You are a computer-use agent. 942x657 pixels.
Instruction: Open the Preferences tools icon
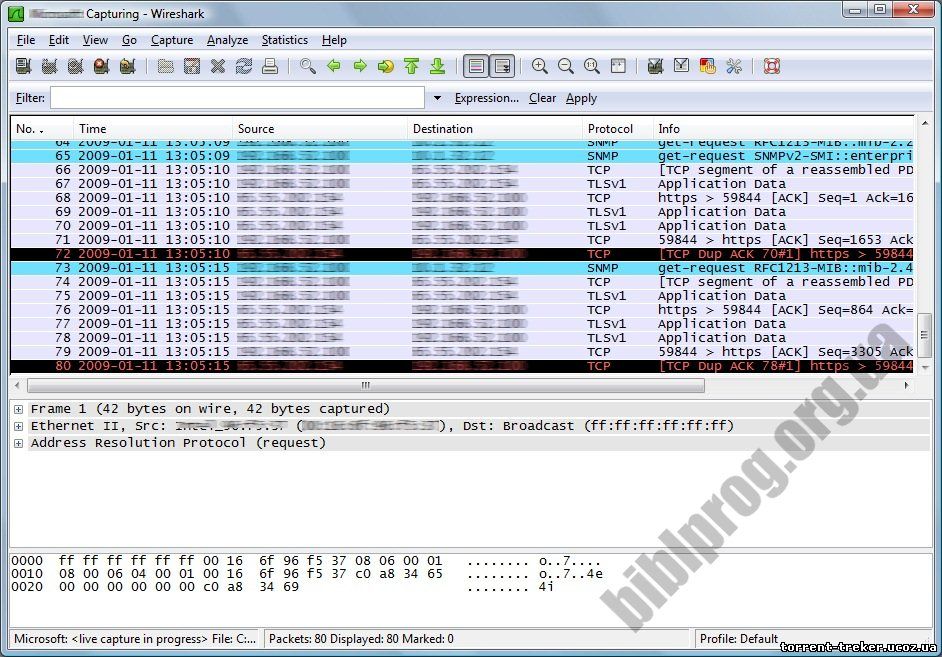click(734, 66)
